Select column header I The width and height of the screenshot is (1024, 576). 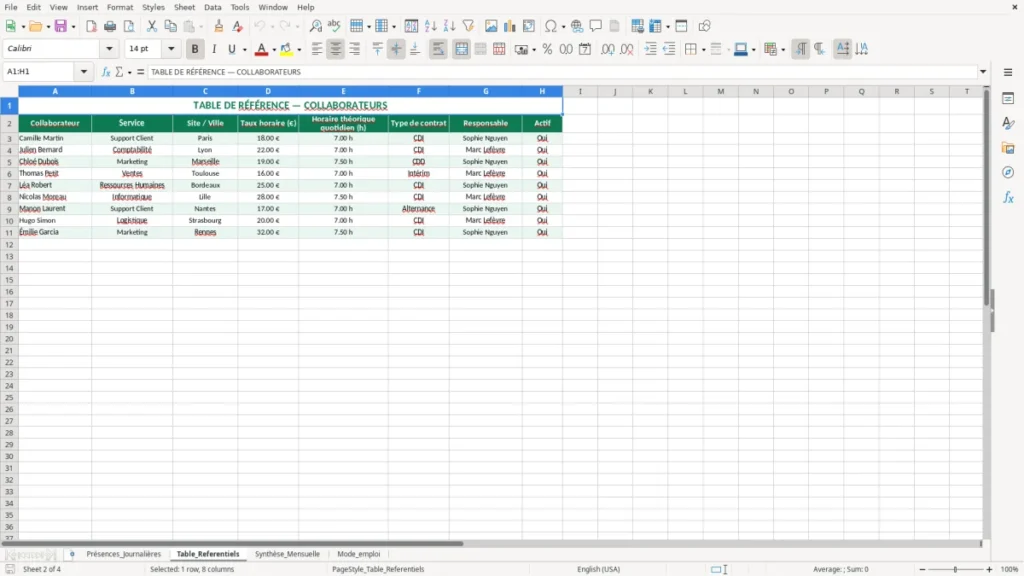(x=580, y=91)
